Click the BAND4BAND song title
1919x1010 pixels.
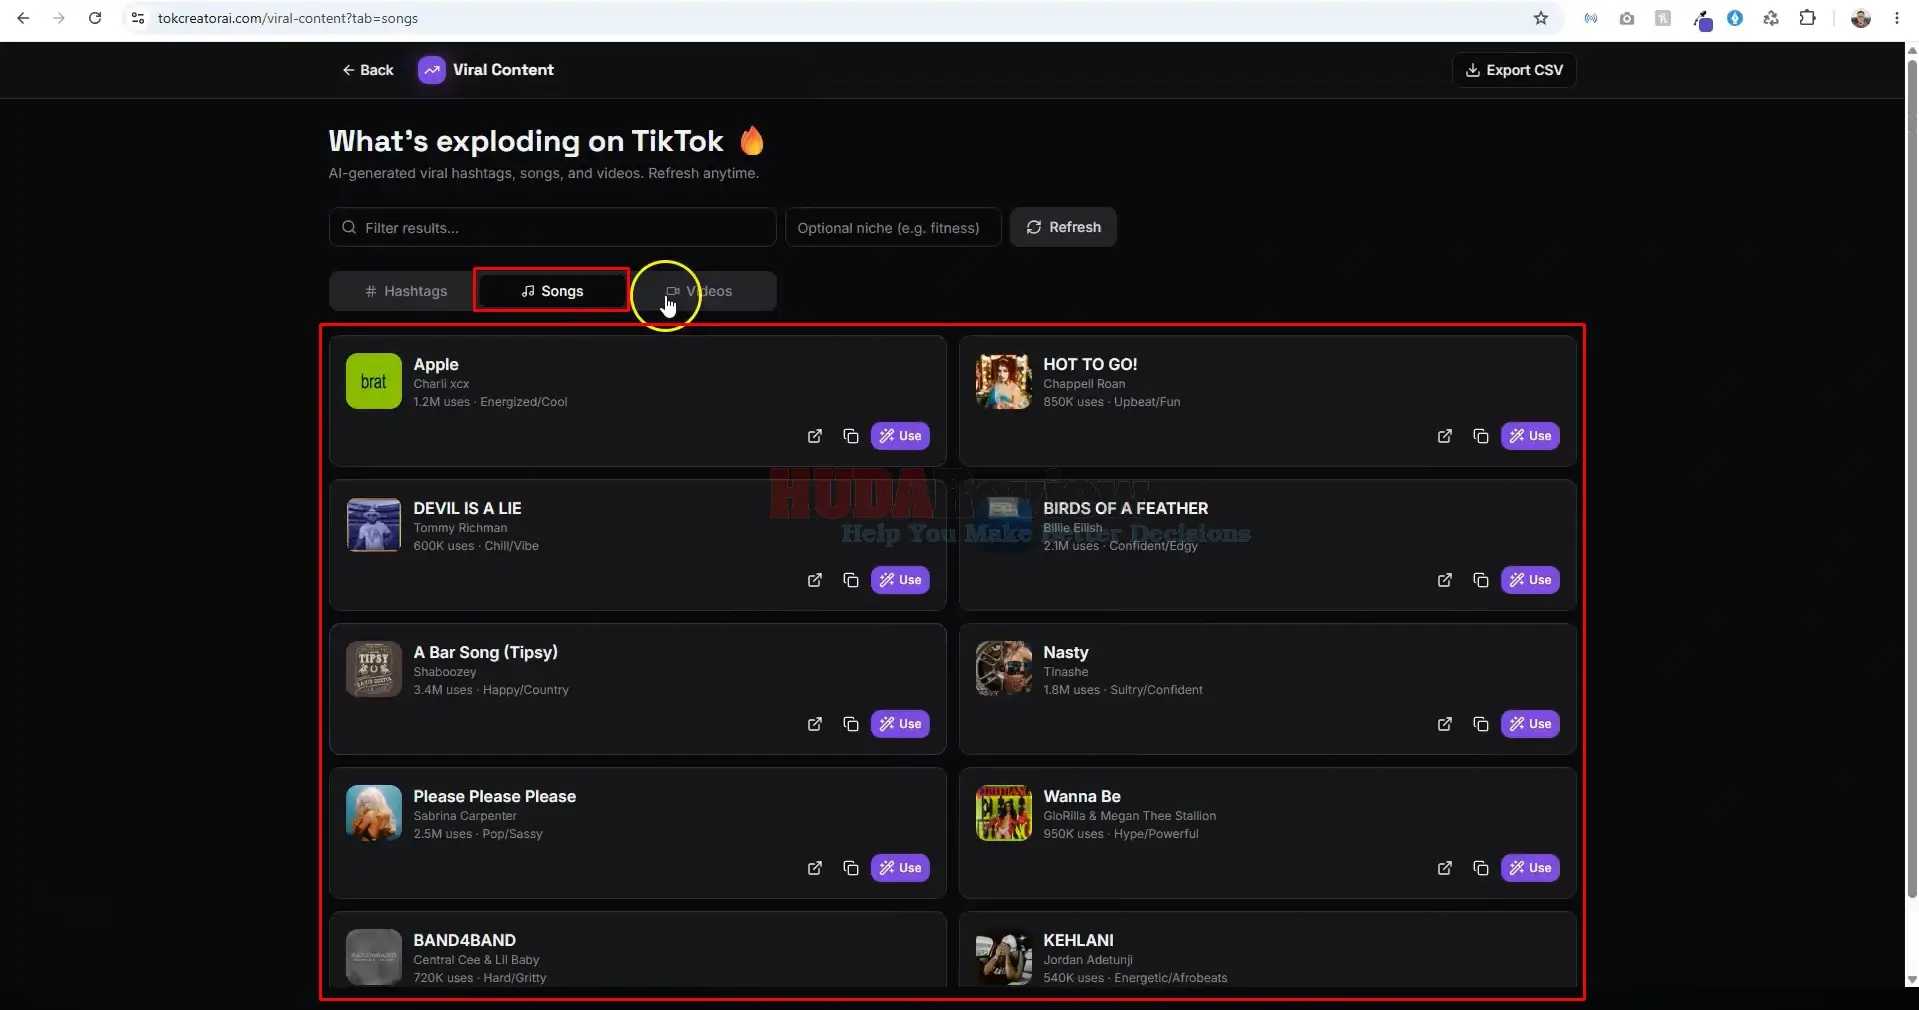click(465, 940)
